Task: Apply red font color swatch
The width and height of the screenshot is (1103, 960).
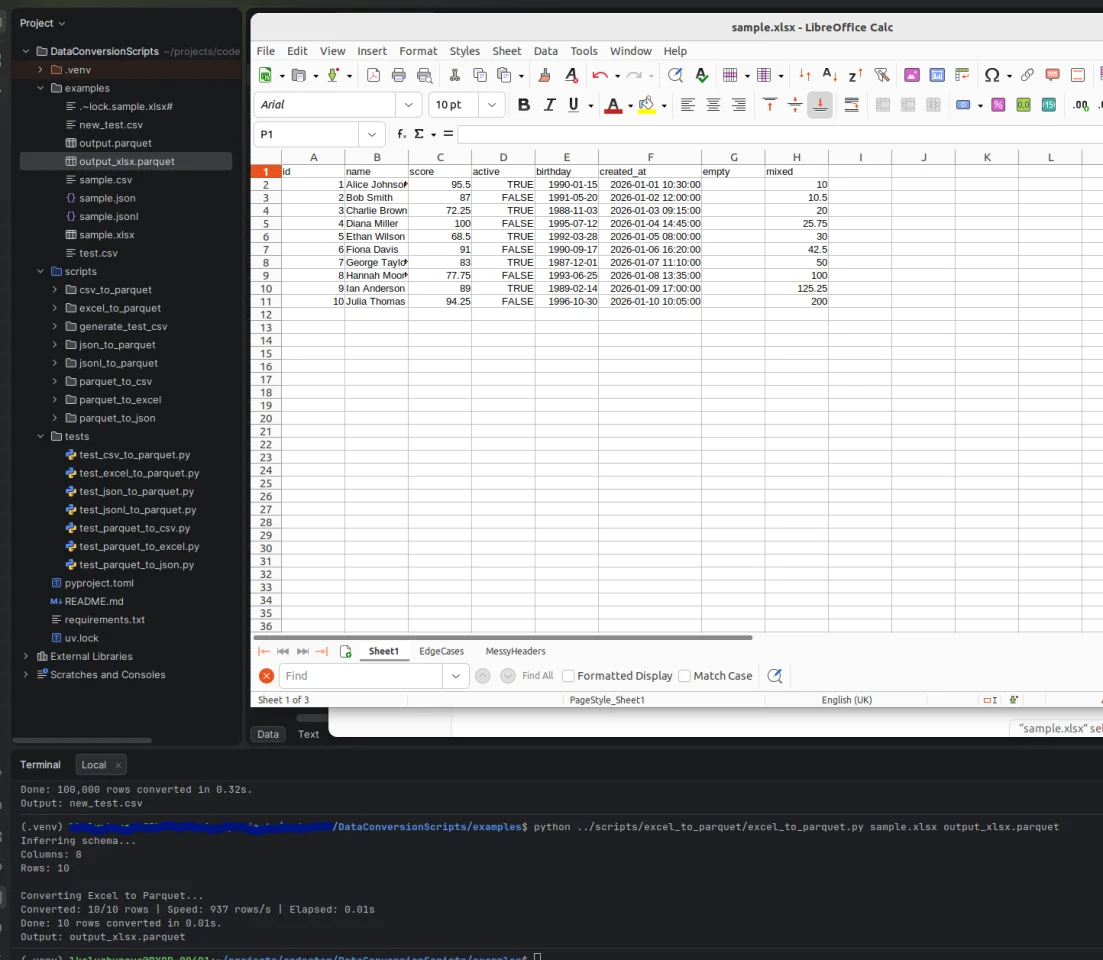Action: [x=613, y=105]
